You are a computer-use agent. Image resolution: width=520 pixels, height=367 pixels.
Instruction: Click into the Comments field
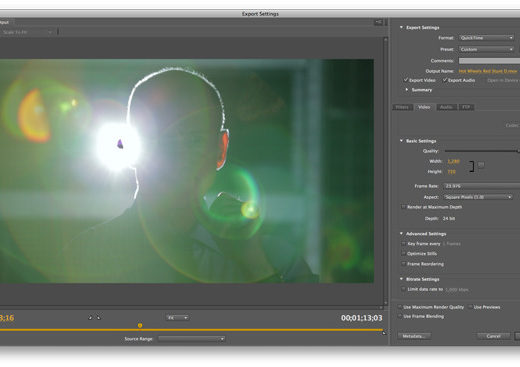[x=489, y=61]
